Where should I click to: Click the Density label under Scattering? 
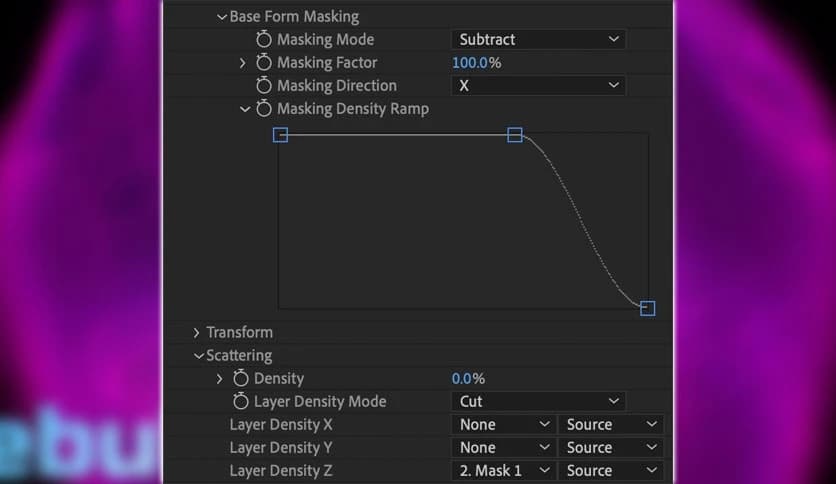coord(279,378)
